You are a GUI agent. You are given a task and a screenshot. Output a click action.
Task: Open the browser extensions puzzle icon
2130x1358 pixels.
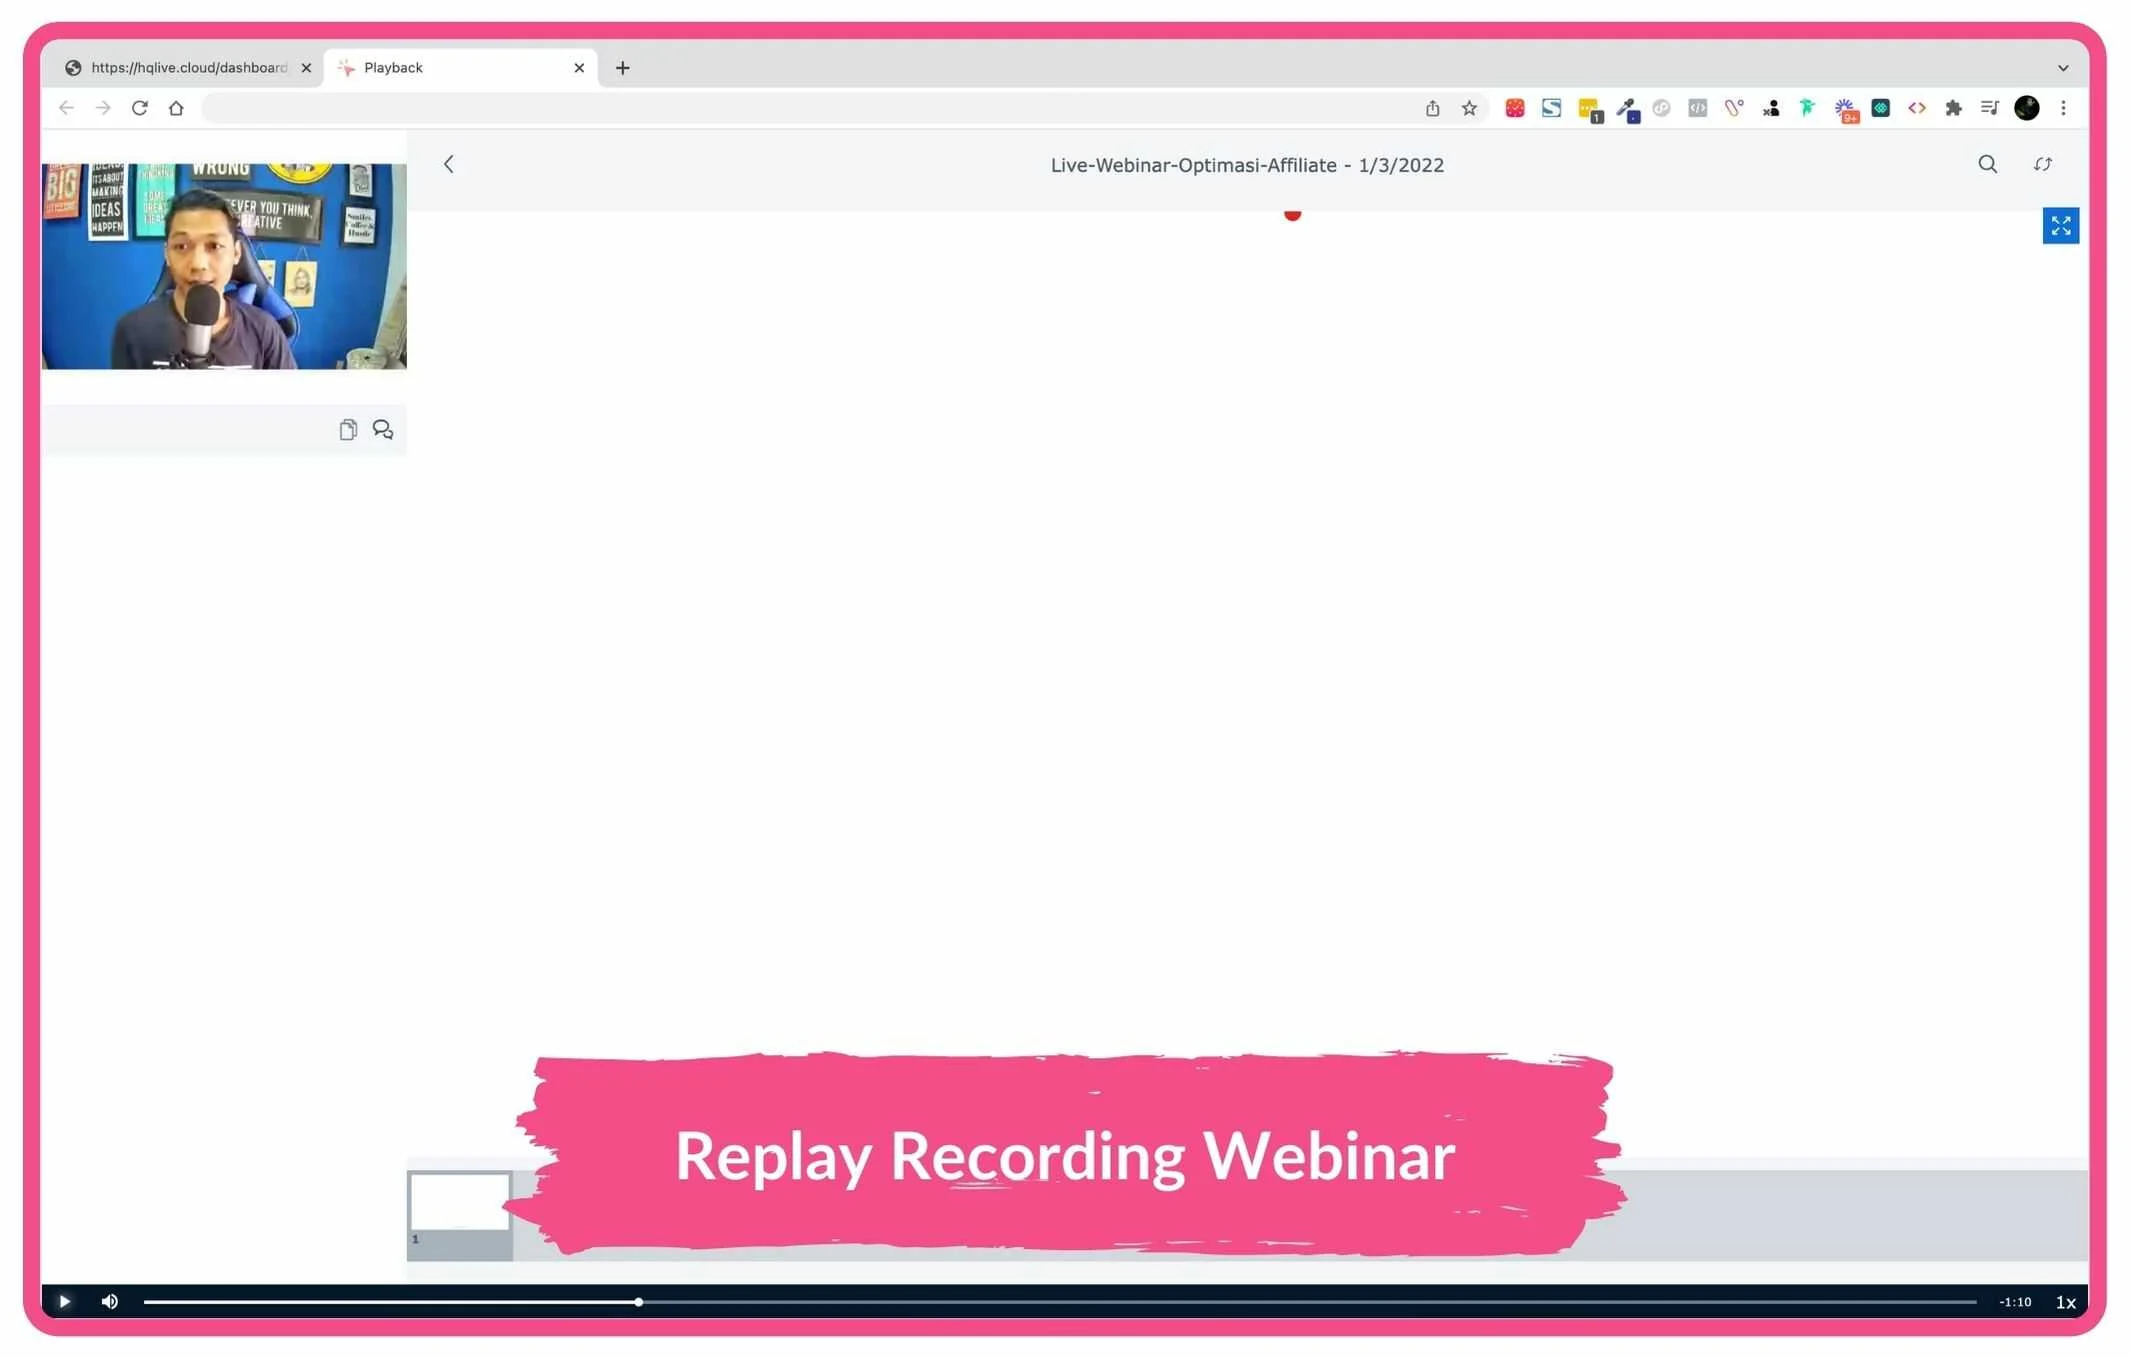point(1952,108)
